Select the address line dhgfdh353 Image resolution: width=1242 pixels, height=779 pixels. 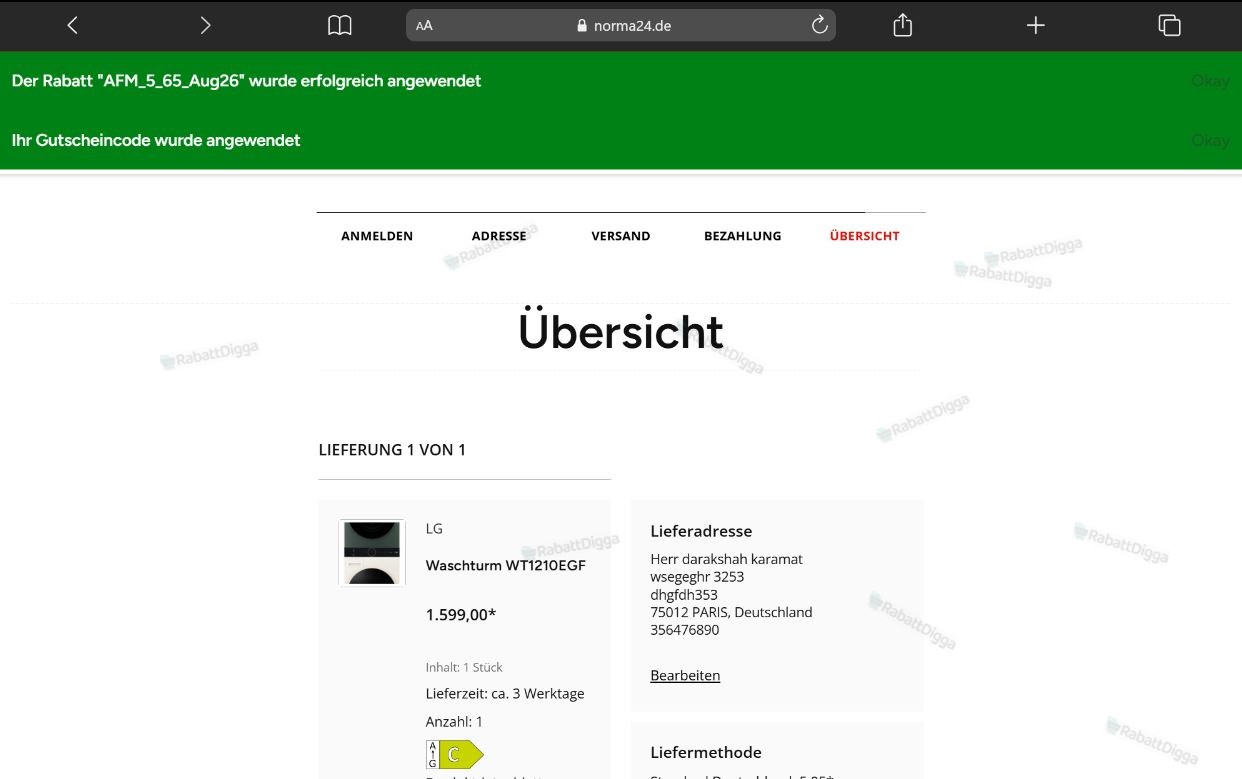click(x=684, y=595)
